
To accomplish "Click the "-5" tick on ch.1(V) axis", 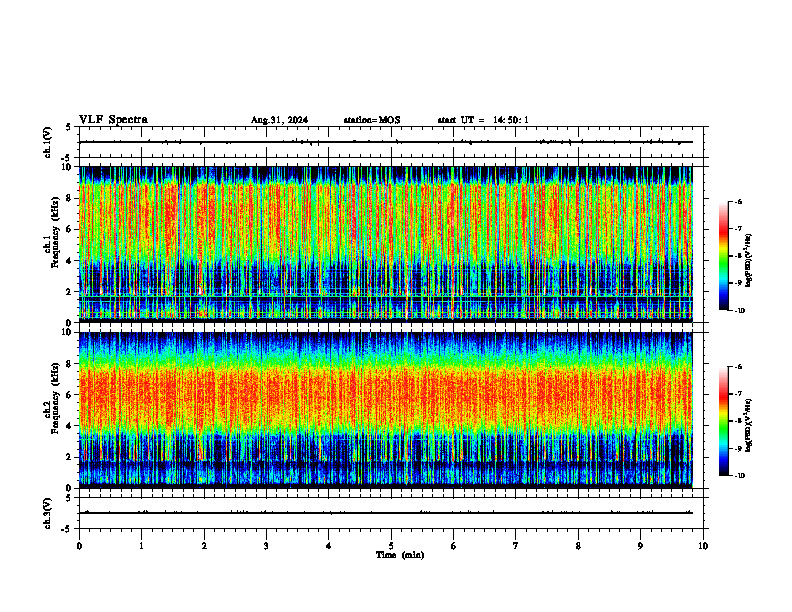I will coord(67,158).
